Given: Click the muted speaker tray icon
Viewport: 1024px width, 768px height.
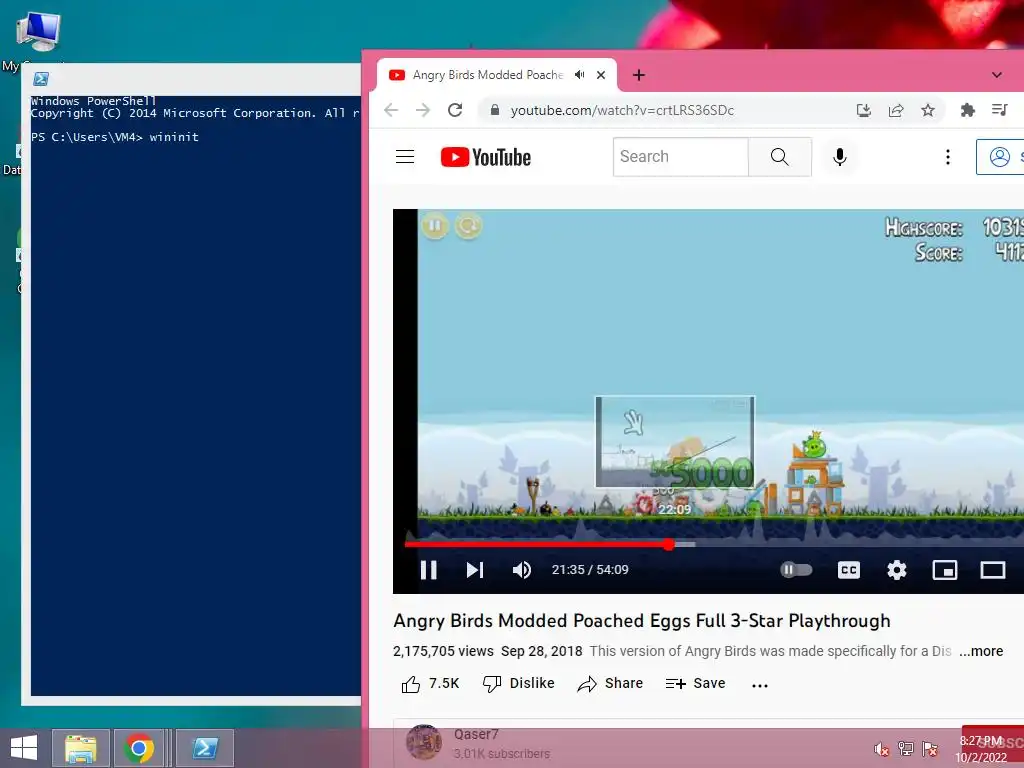Looking at the screenshot, I should click(x=882, y=749).
